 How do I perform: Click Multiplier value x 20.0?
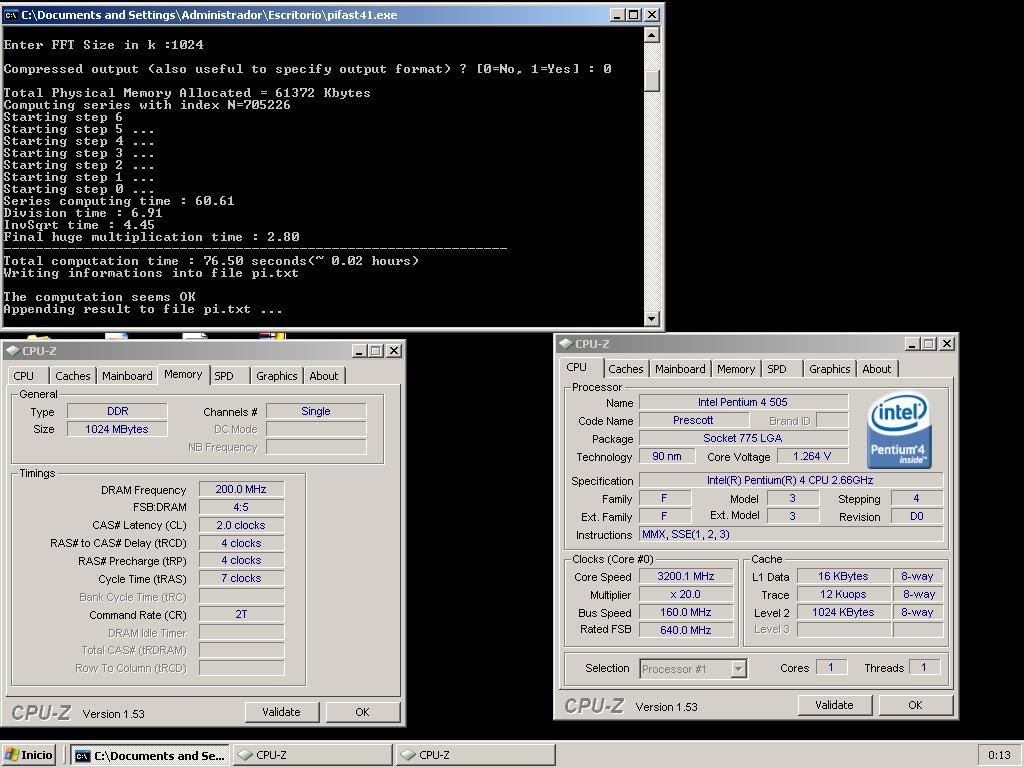click(686, 594)
